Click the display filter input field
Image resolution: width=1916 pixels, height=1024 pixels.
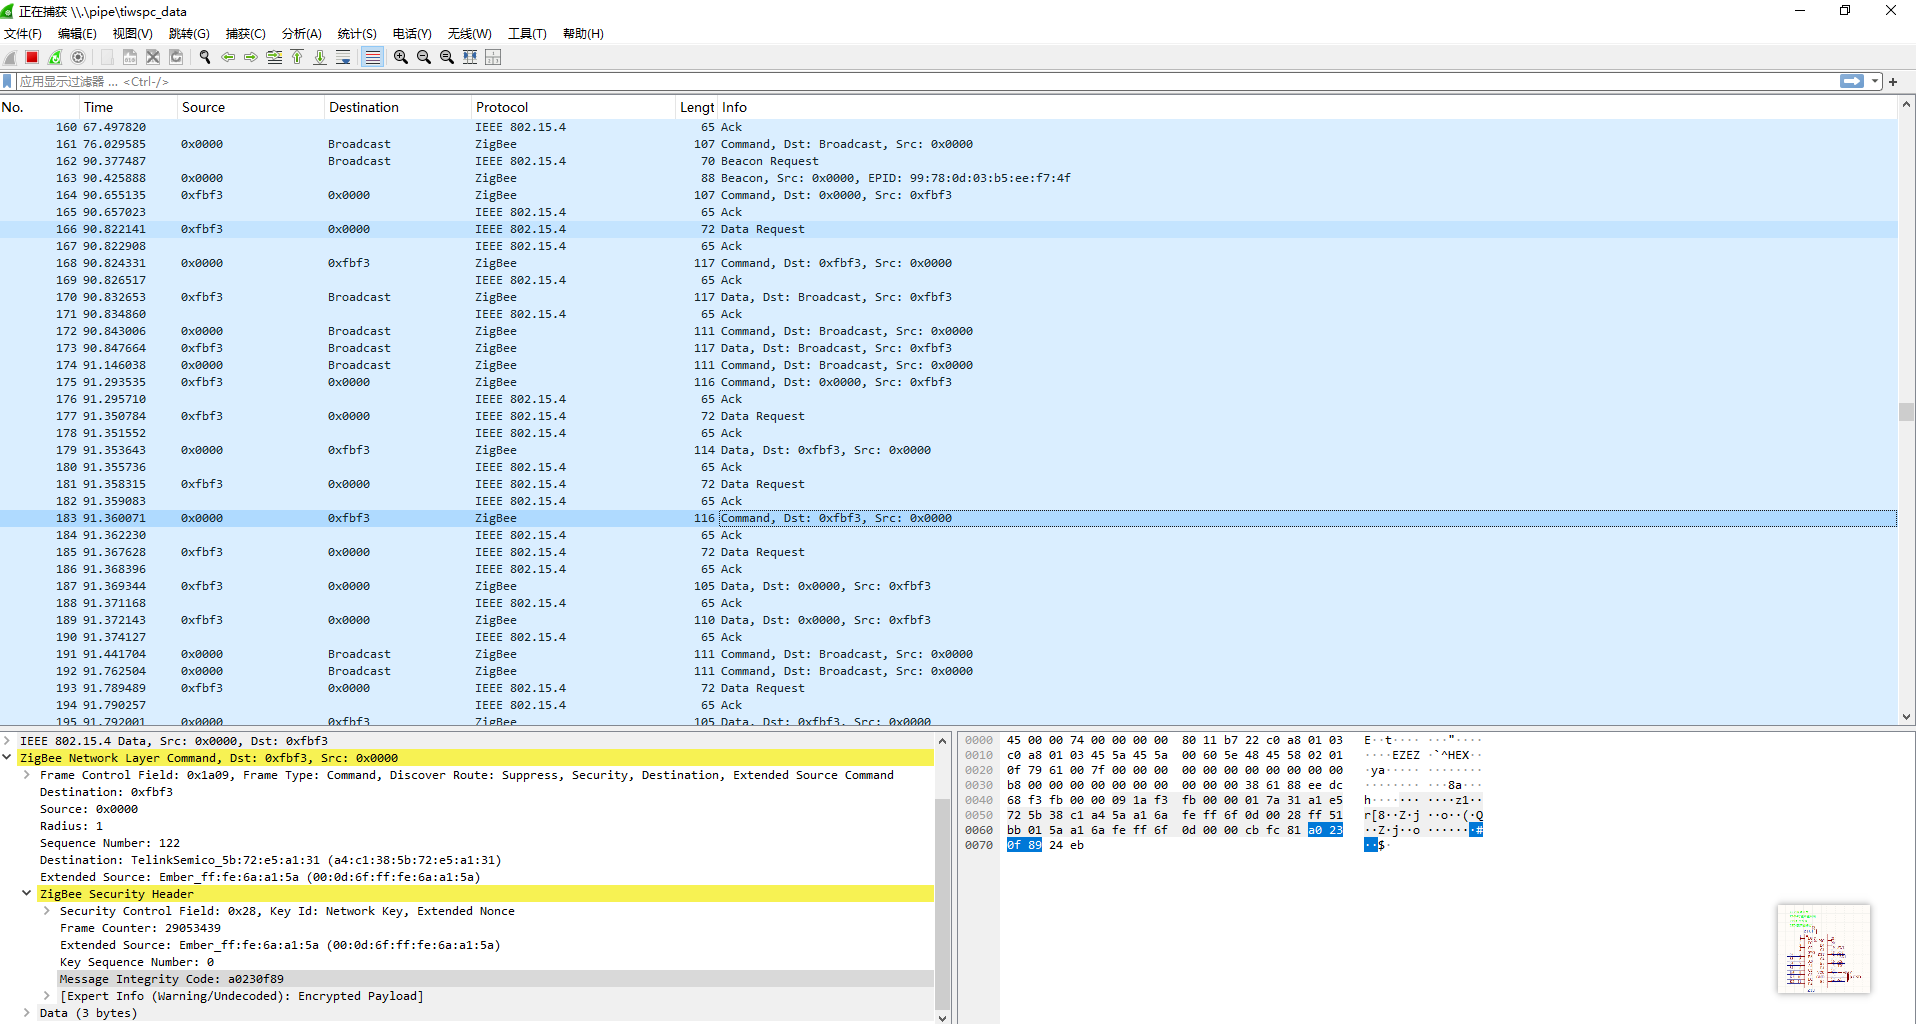[900, 82]
